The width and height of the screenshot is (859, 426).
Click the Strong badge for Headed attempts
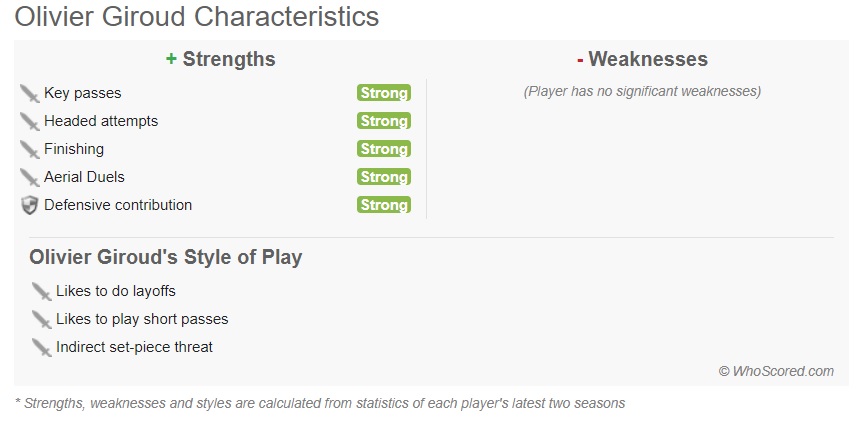point(383,121)
